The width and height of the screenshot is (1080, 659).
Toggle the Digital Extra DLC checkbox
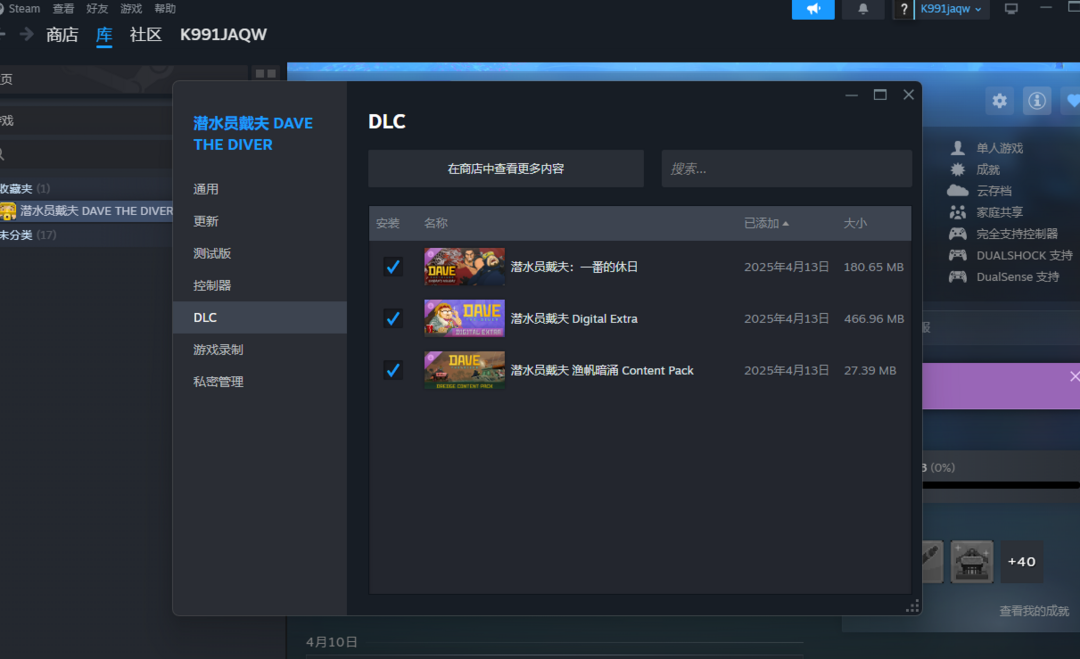point(393,318)
